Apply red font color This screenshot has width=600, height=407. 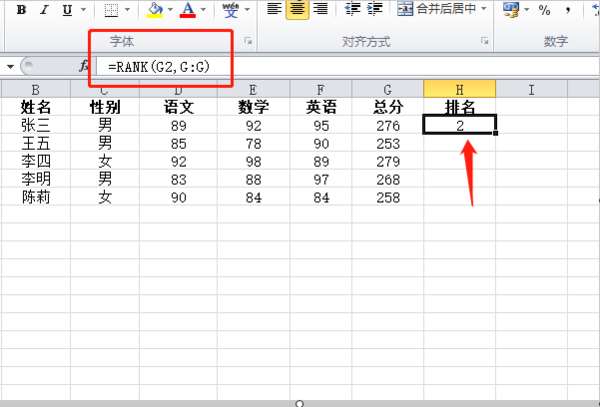click(188, 10)
